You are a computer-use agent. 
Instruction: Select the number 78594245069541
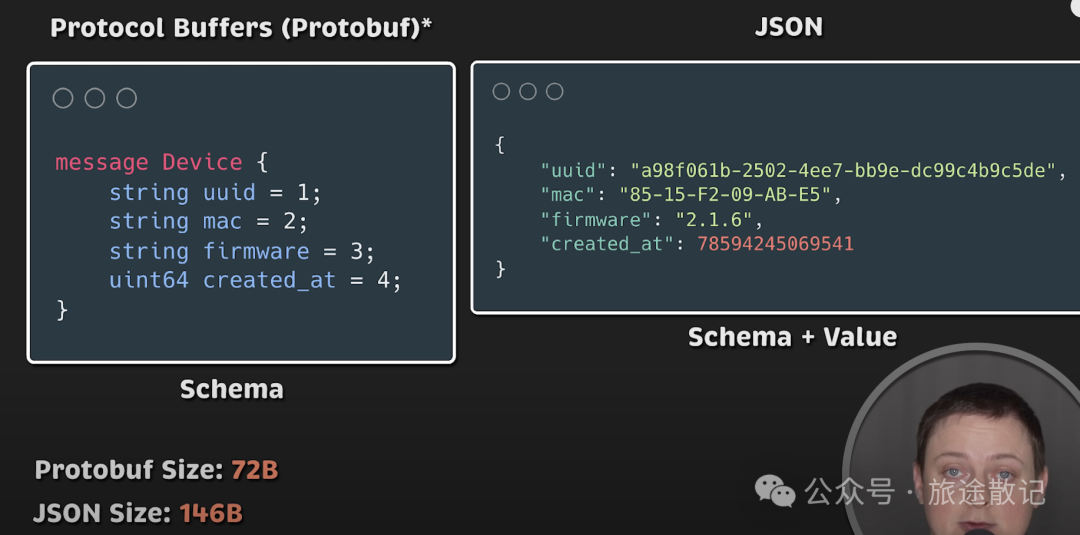[776, 244]
